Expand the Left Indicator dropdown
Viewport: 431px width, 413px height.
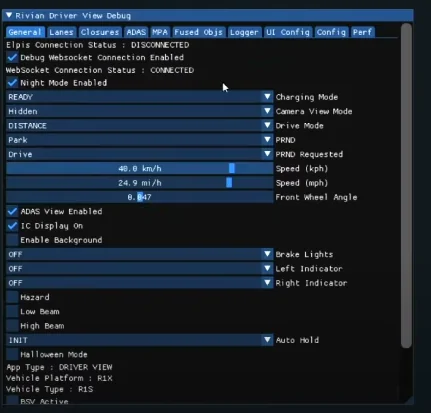[x=140, y=269]
